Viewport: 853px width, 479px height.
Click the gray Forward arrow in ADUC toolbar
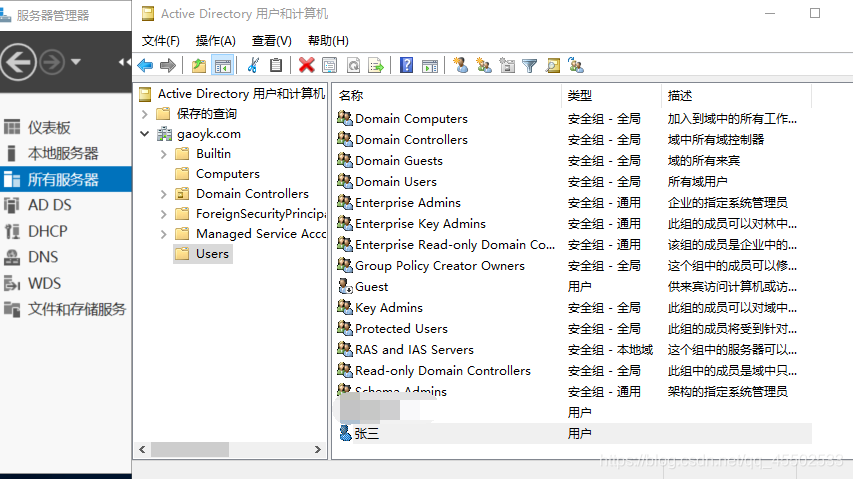click(x=168, y=66)
